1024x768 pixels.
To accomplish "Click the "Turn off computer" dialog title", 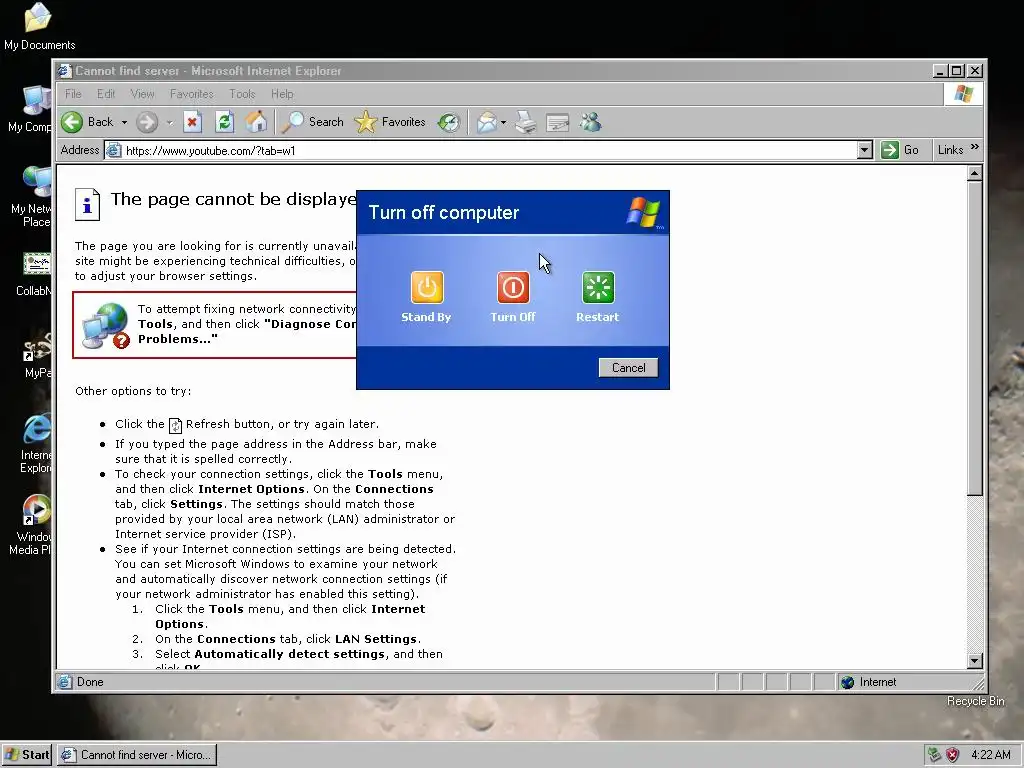I will point(444,213).
